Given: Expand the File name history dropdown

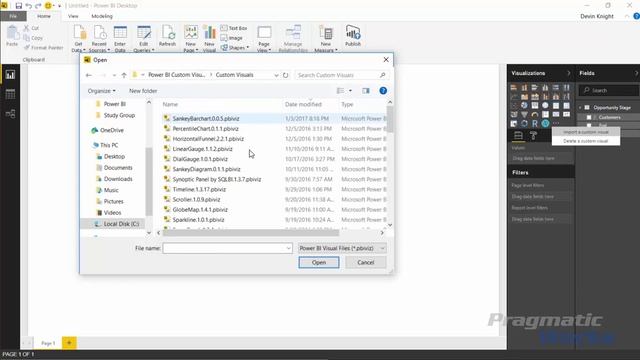Looking at the screenshot, I should pyautogui.click(x=288, y=248).
